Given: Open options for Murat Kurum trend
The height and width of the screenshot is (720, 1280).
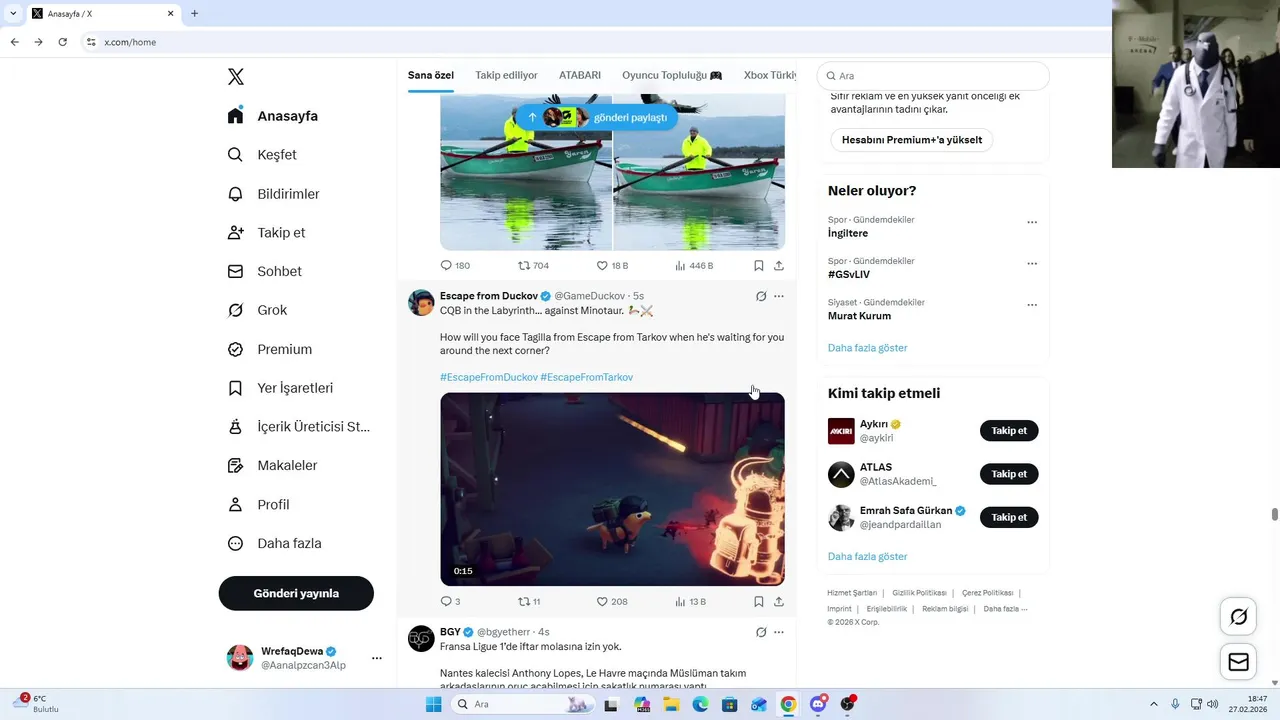Looking at the screenshot, I should coord(1032,305).
